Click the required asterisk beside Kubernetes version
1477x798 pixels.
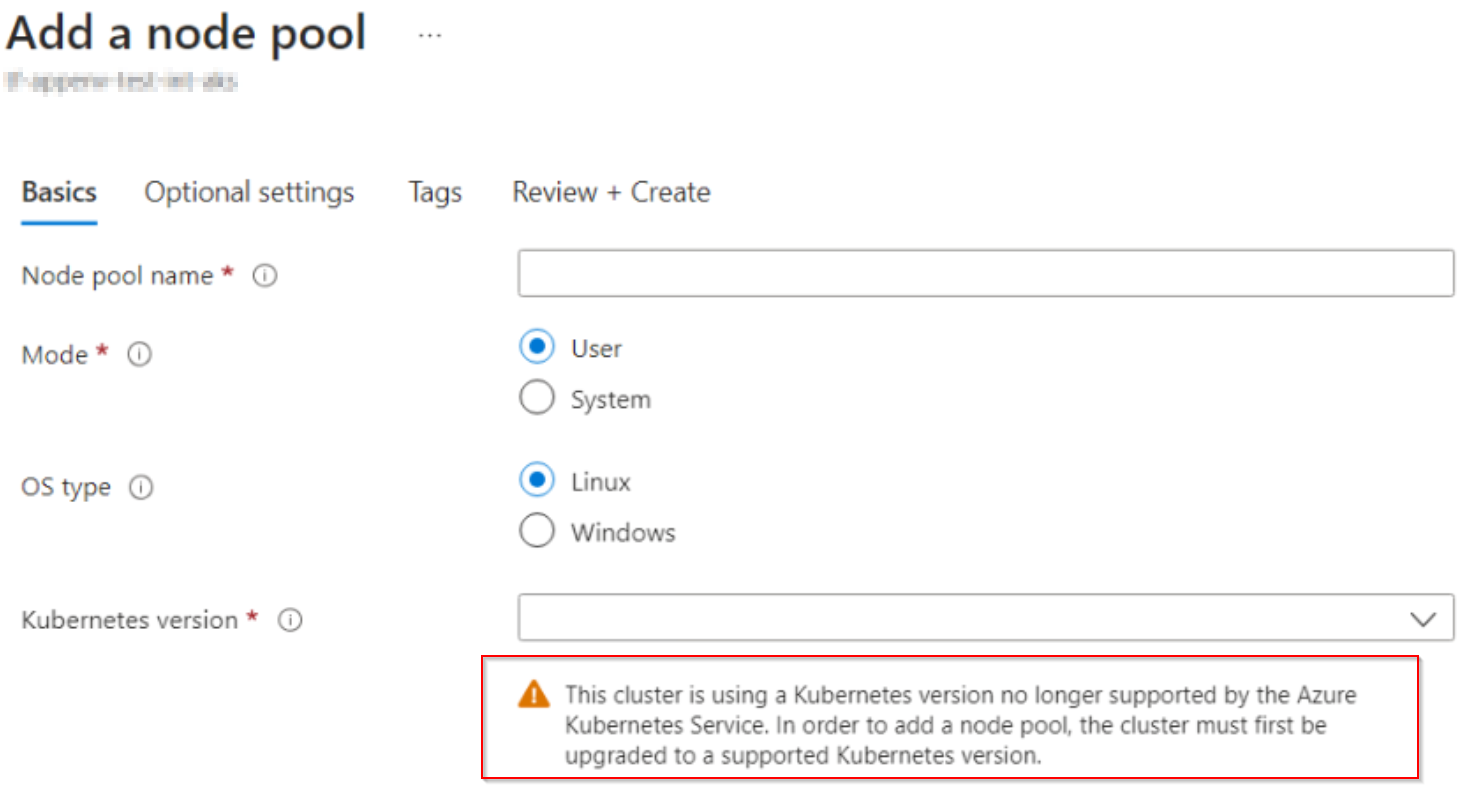click(251, 616)
